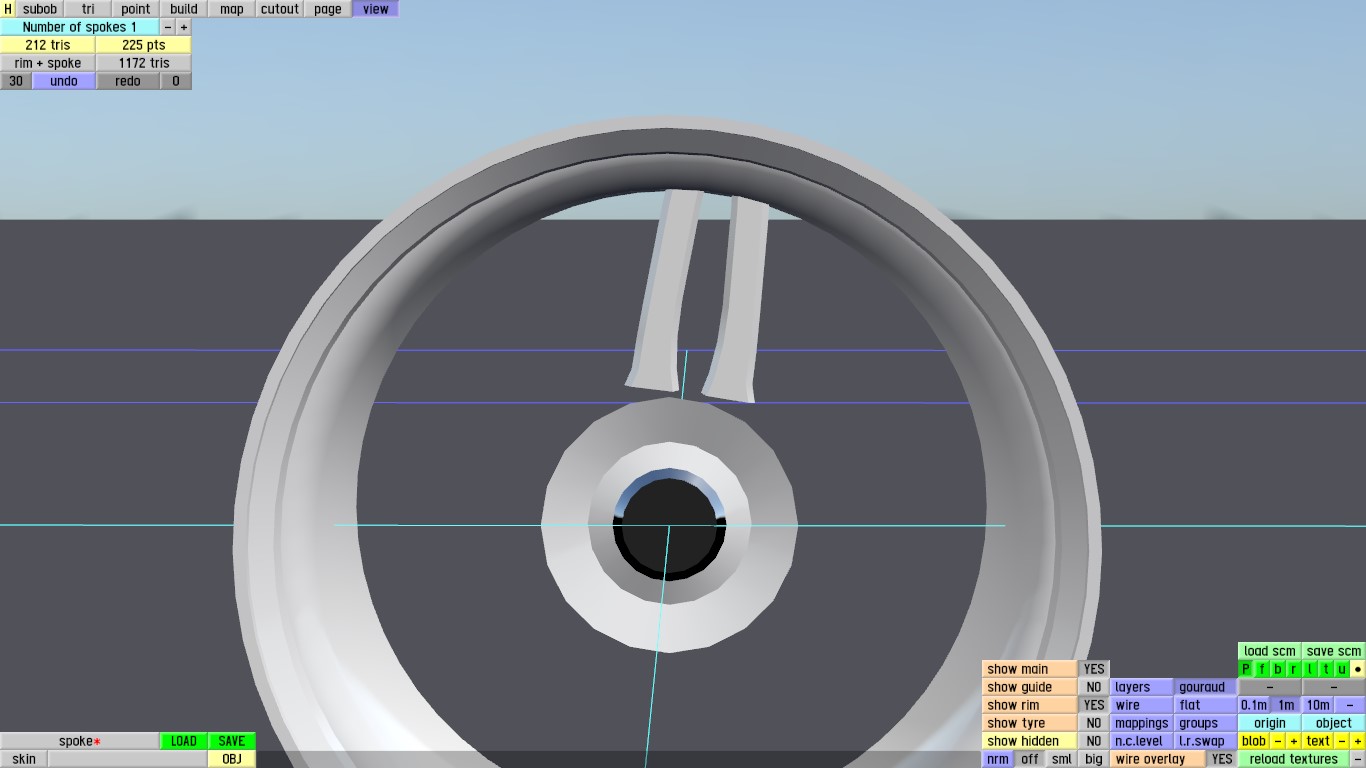Select the view mode tab
This screenshot has width=1366, height=768.
click(376, 9)
